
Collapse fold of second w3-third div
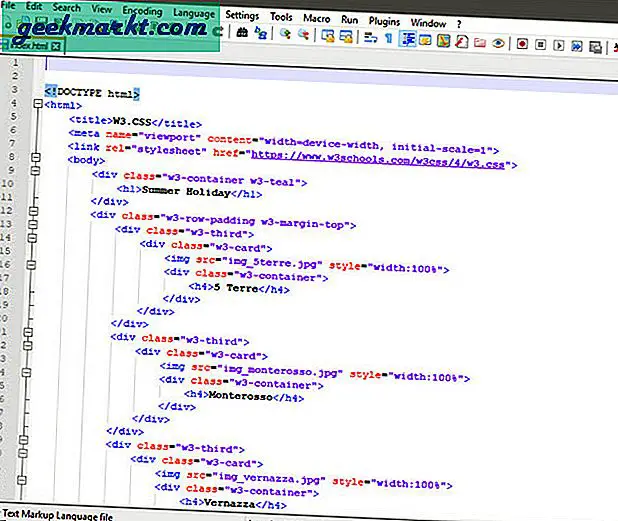point(28,332)
